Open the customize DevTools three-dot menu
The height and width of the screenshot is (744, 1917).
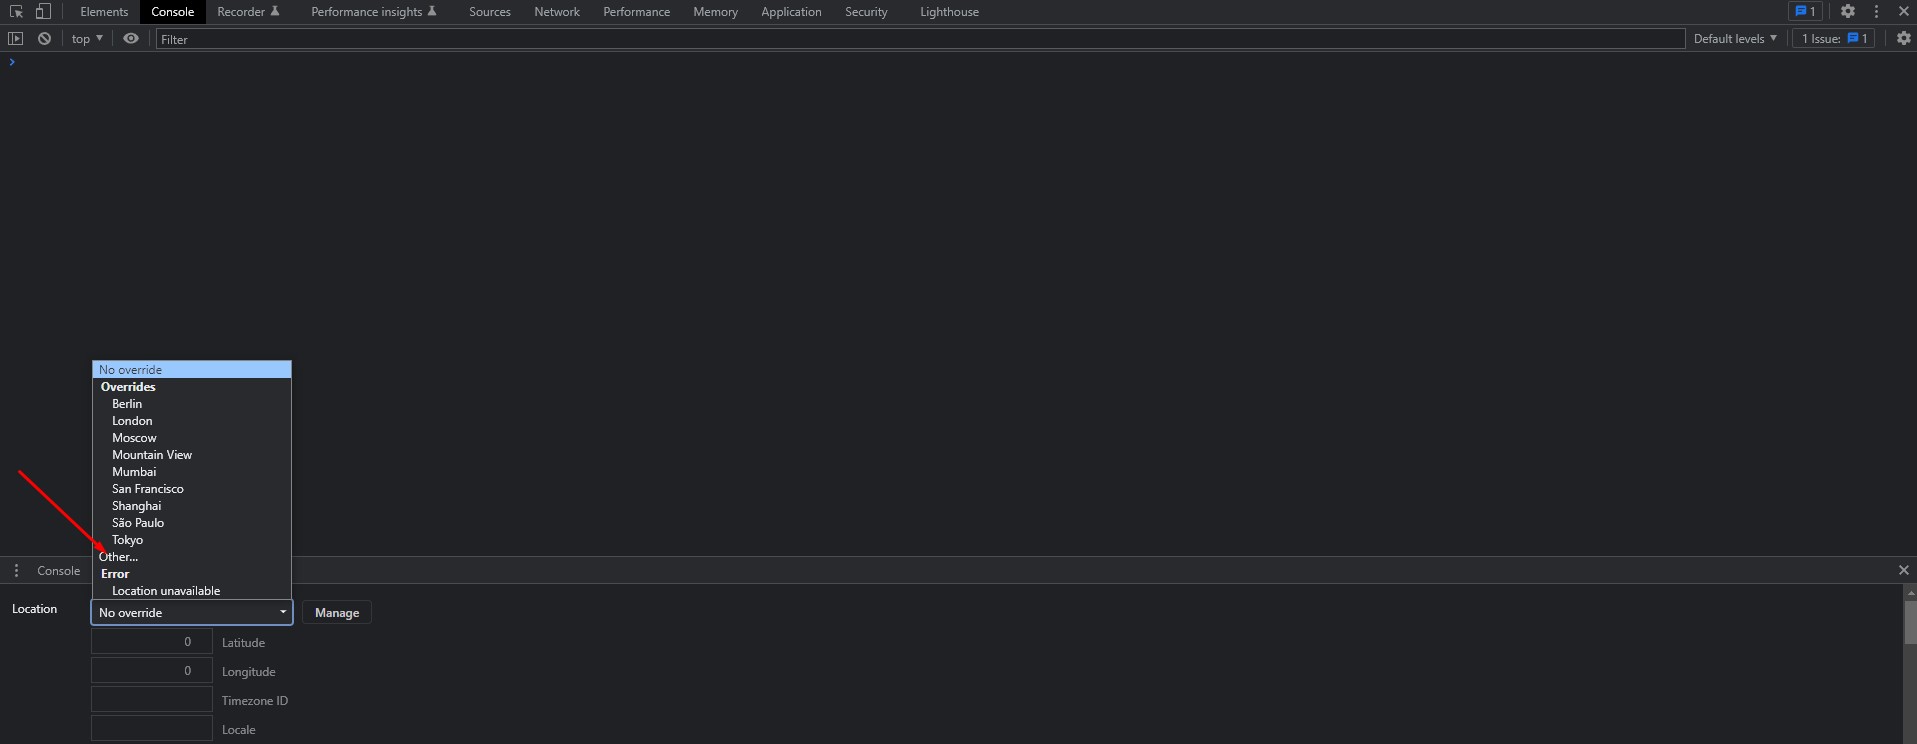[x=1876, y=11]
